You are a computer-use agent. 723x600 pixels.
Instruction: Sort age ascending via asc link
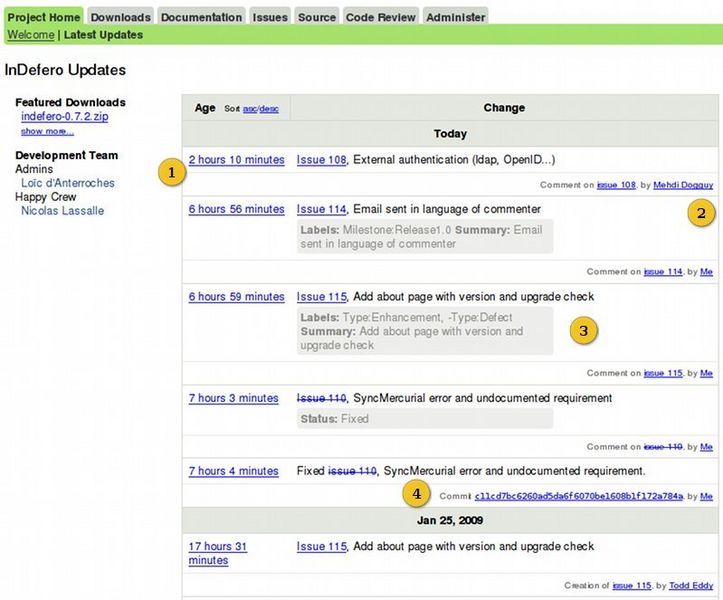pos(249,109)
